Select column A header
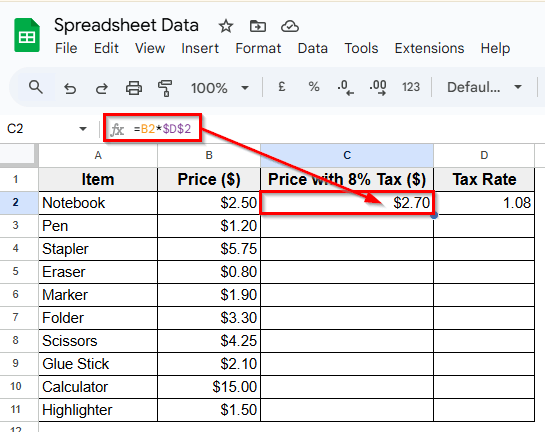This screenshot has width=545, height=432. pyautogui.click(x=98, y=155)
